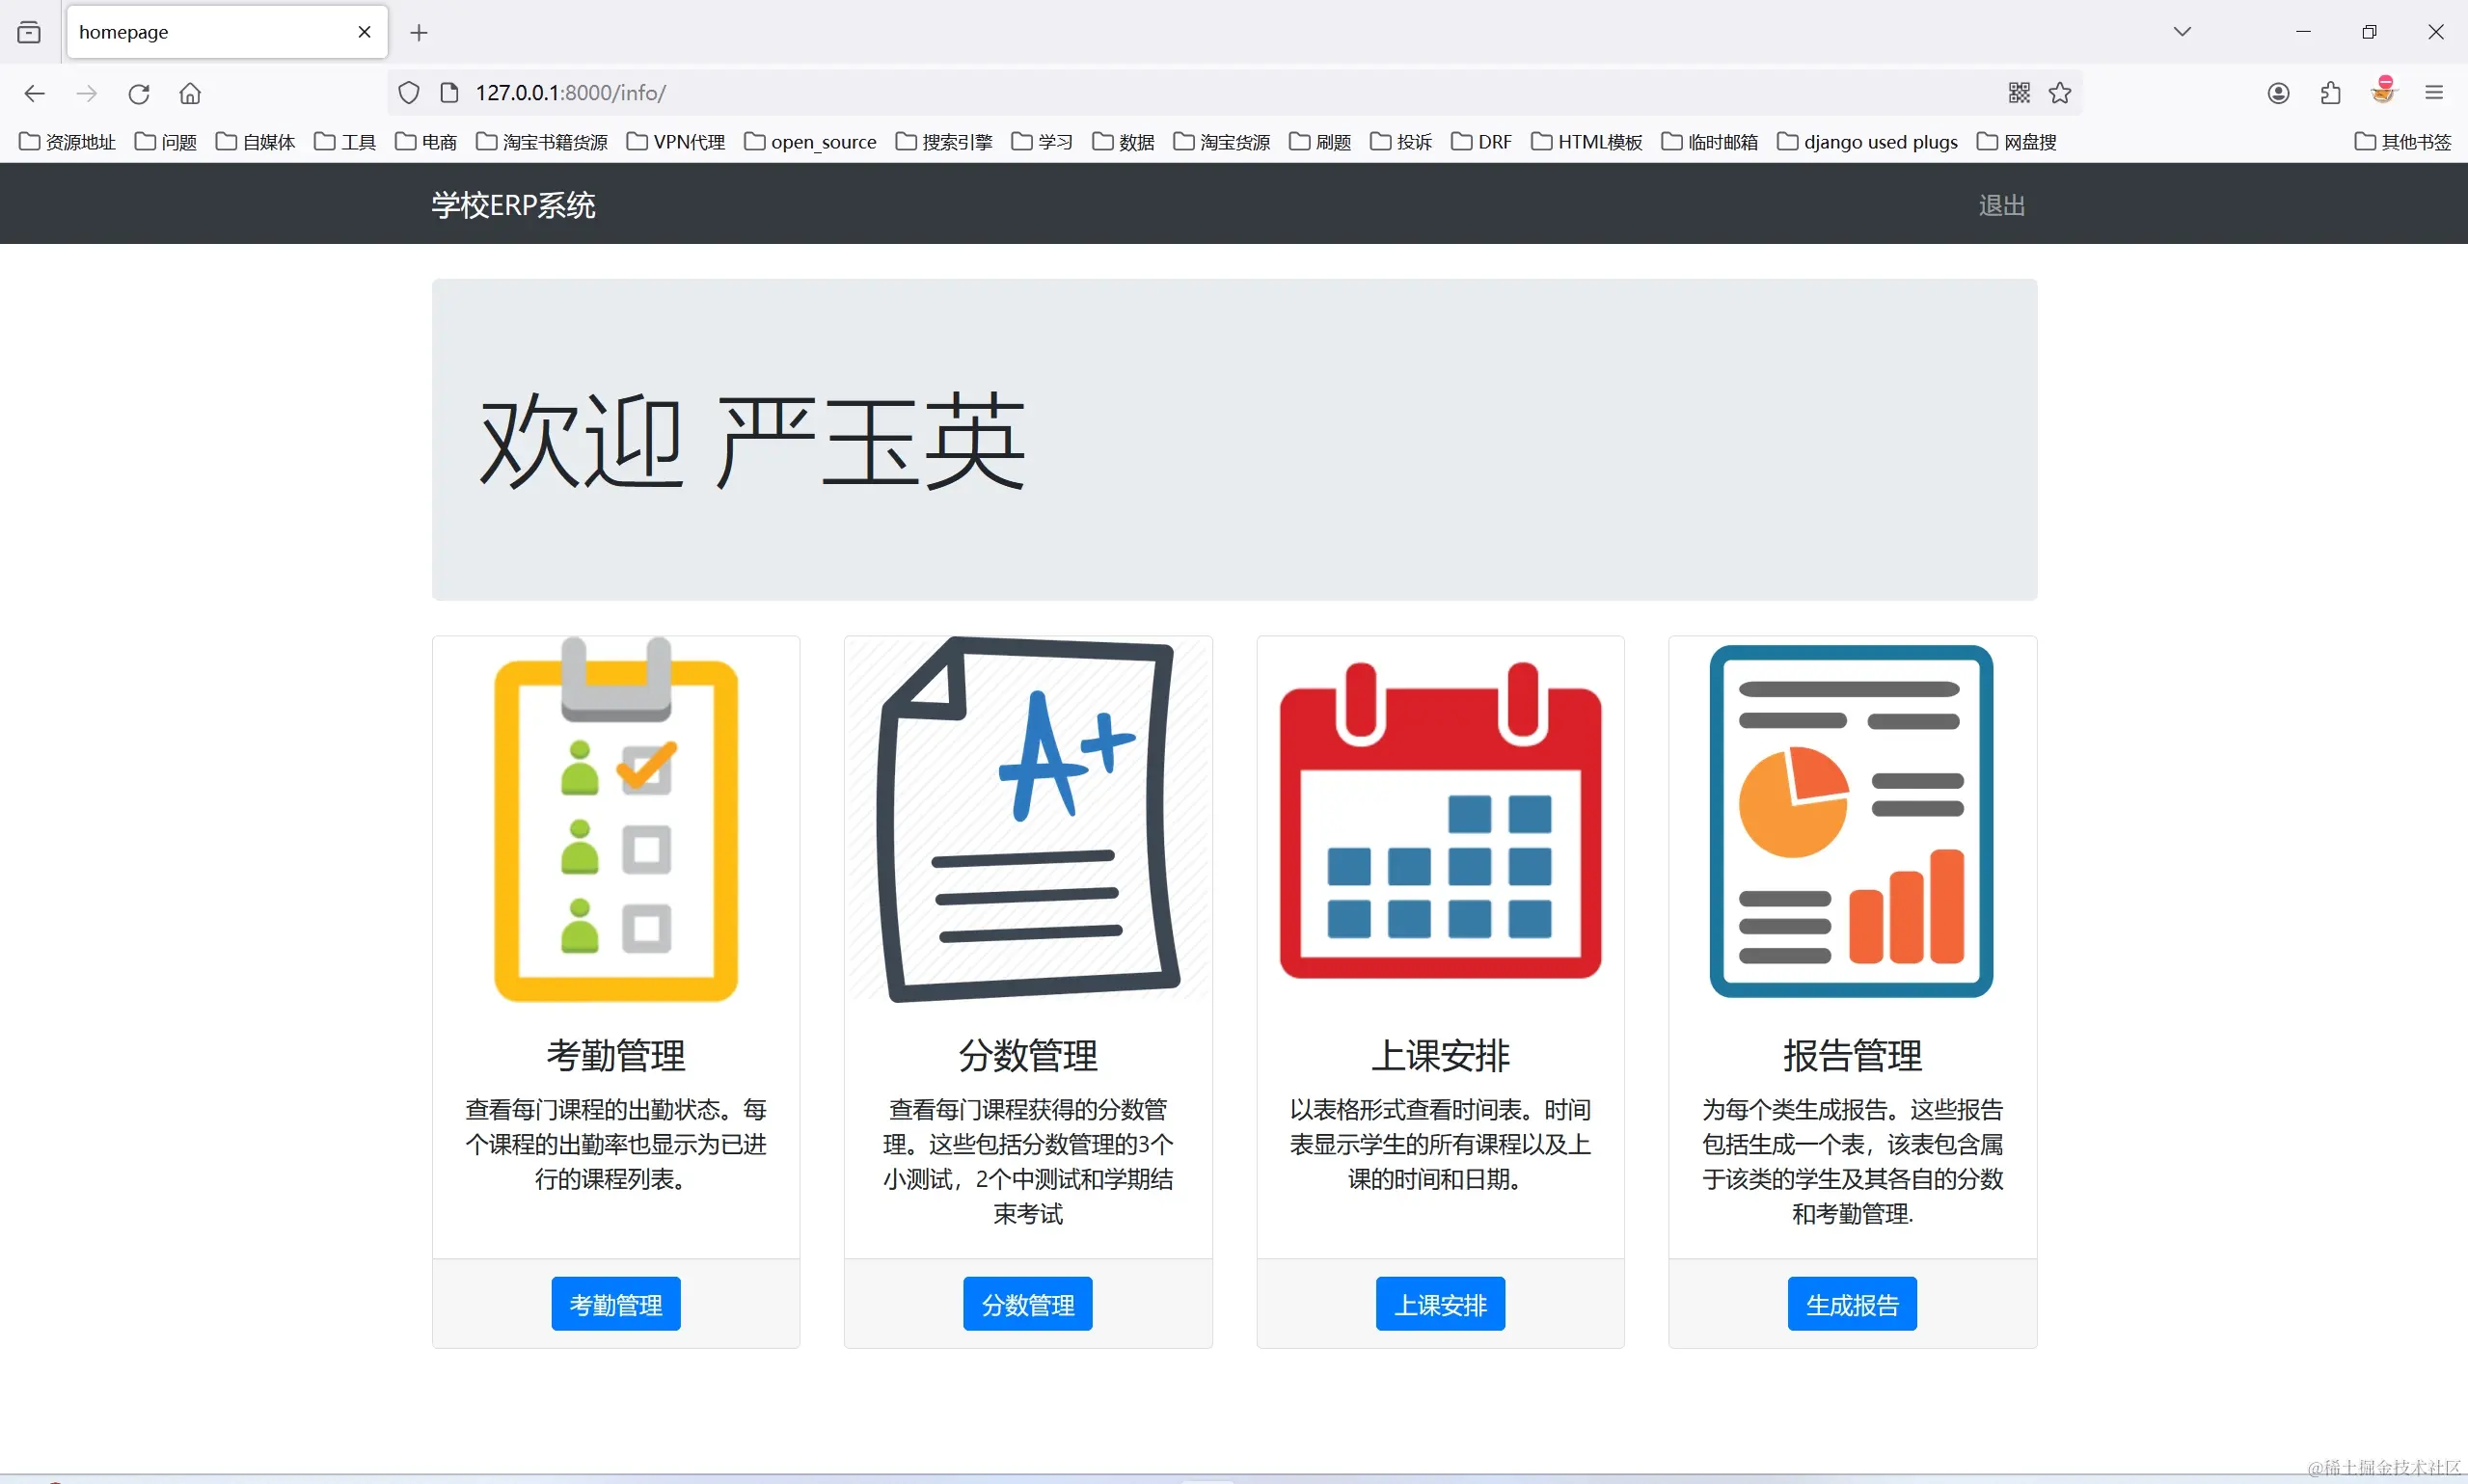
Task: Click the red calendar timetable image
Action: [x=1440, y=820]
